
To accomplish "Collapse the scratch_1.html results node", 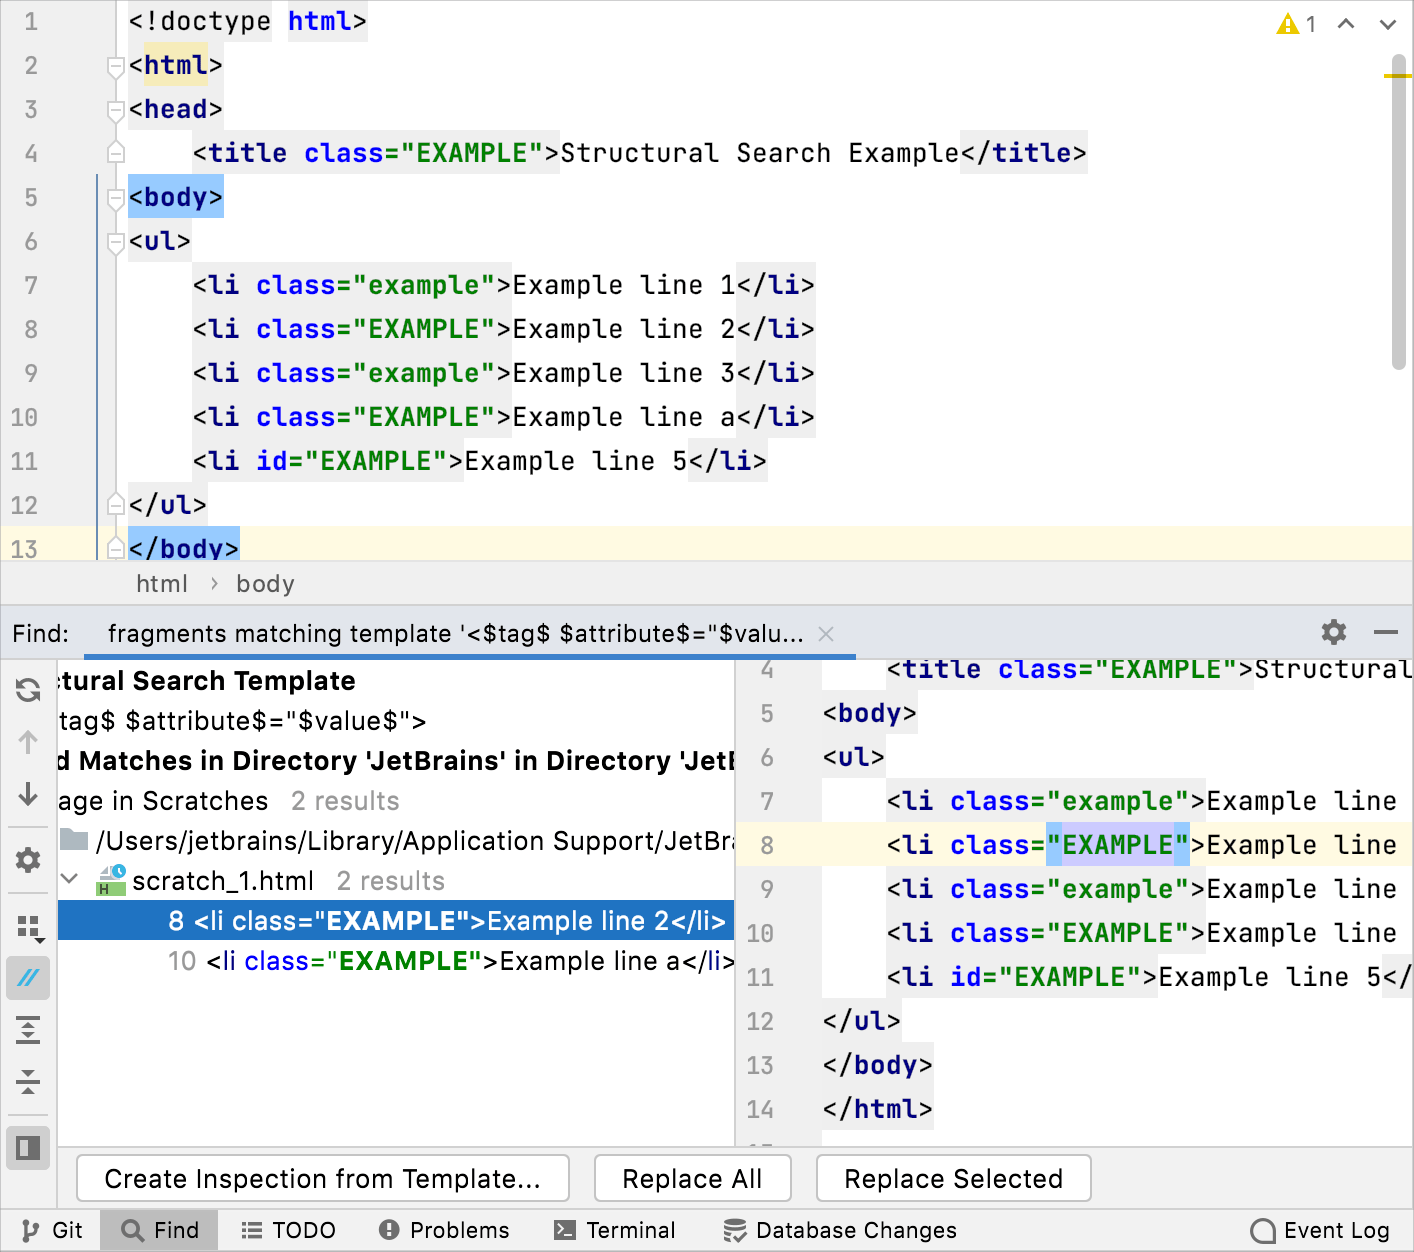I will click(70, 880).
